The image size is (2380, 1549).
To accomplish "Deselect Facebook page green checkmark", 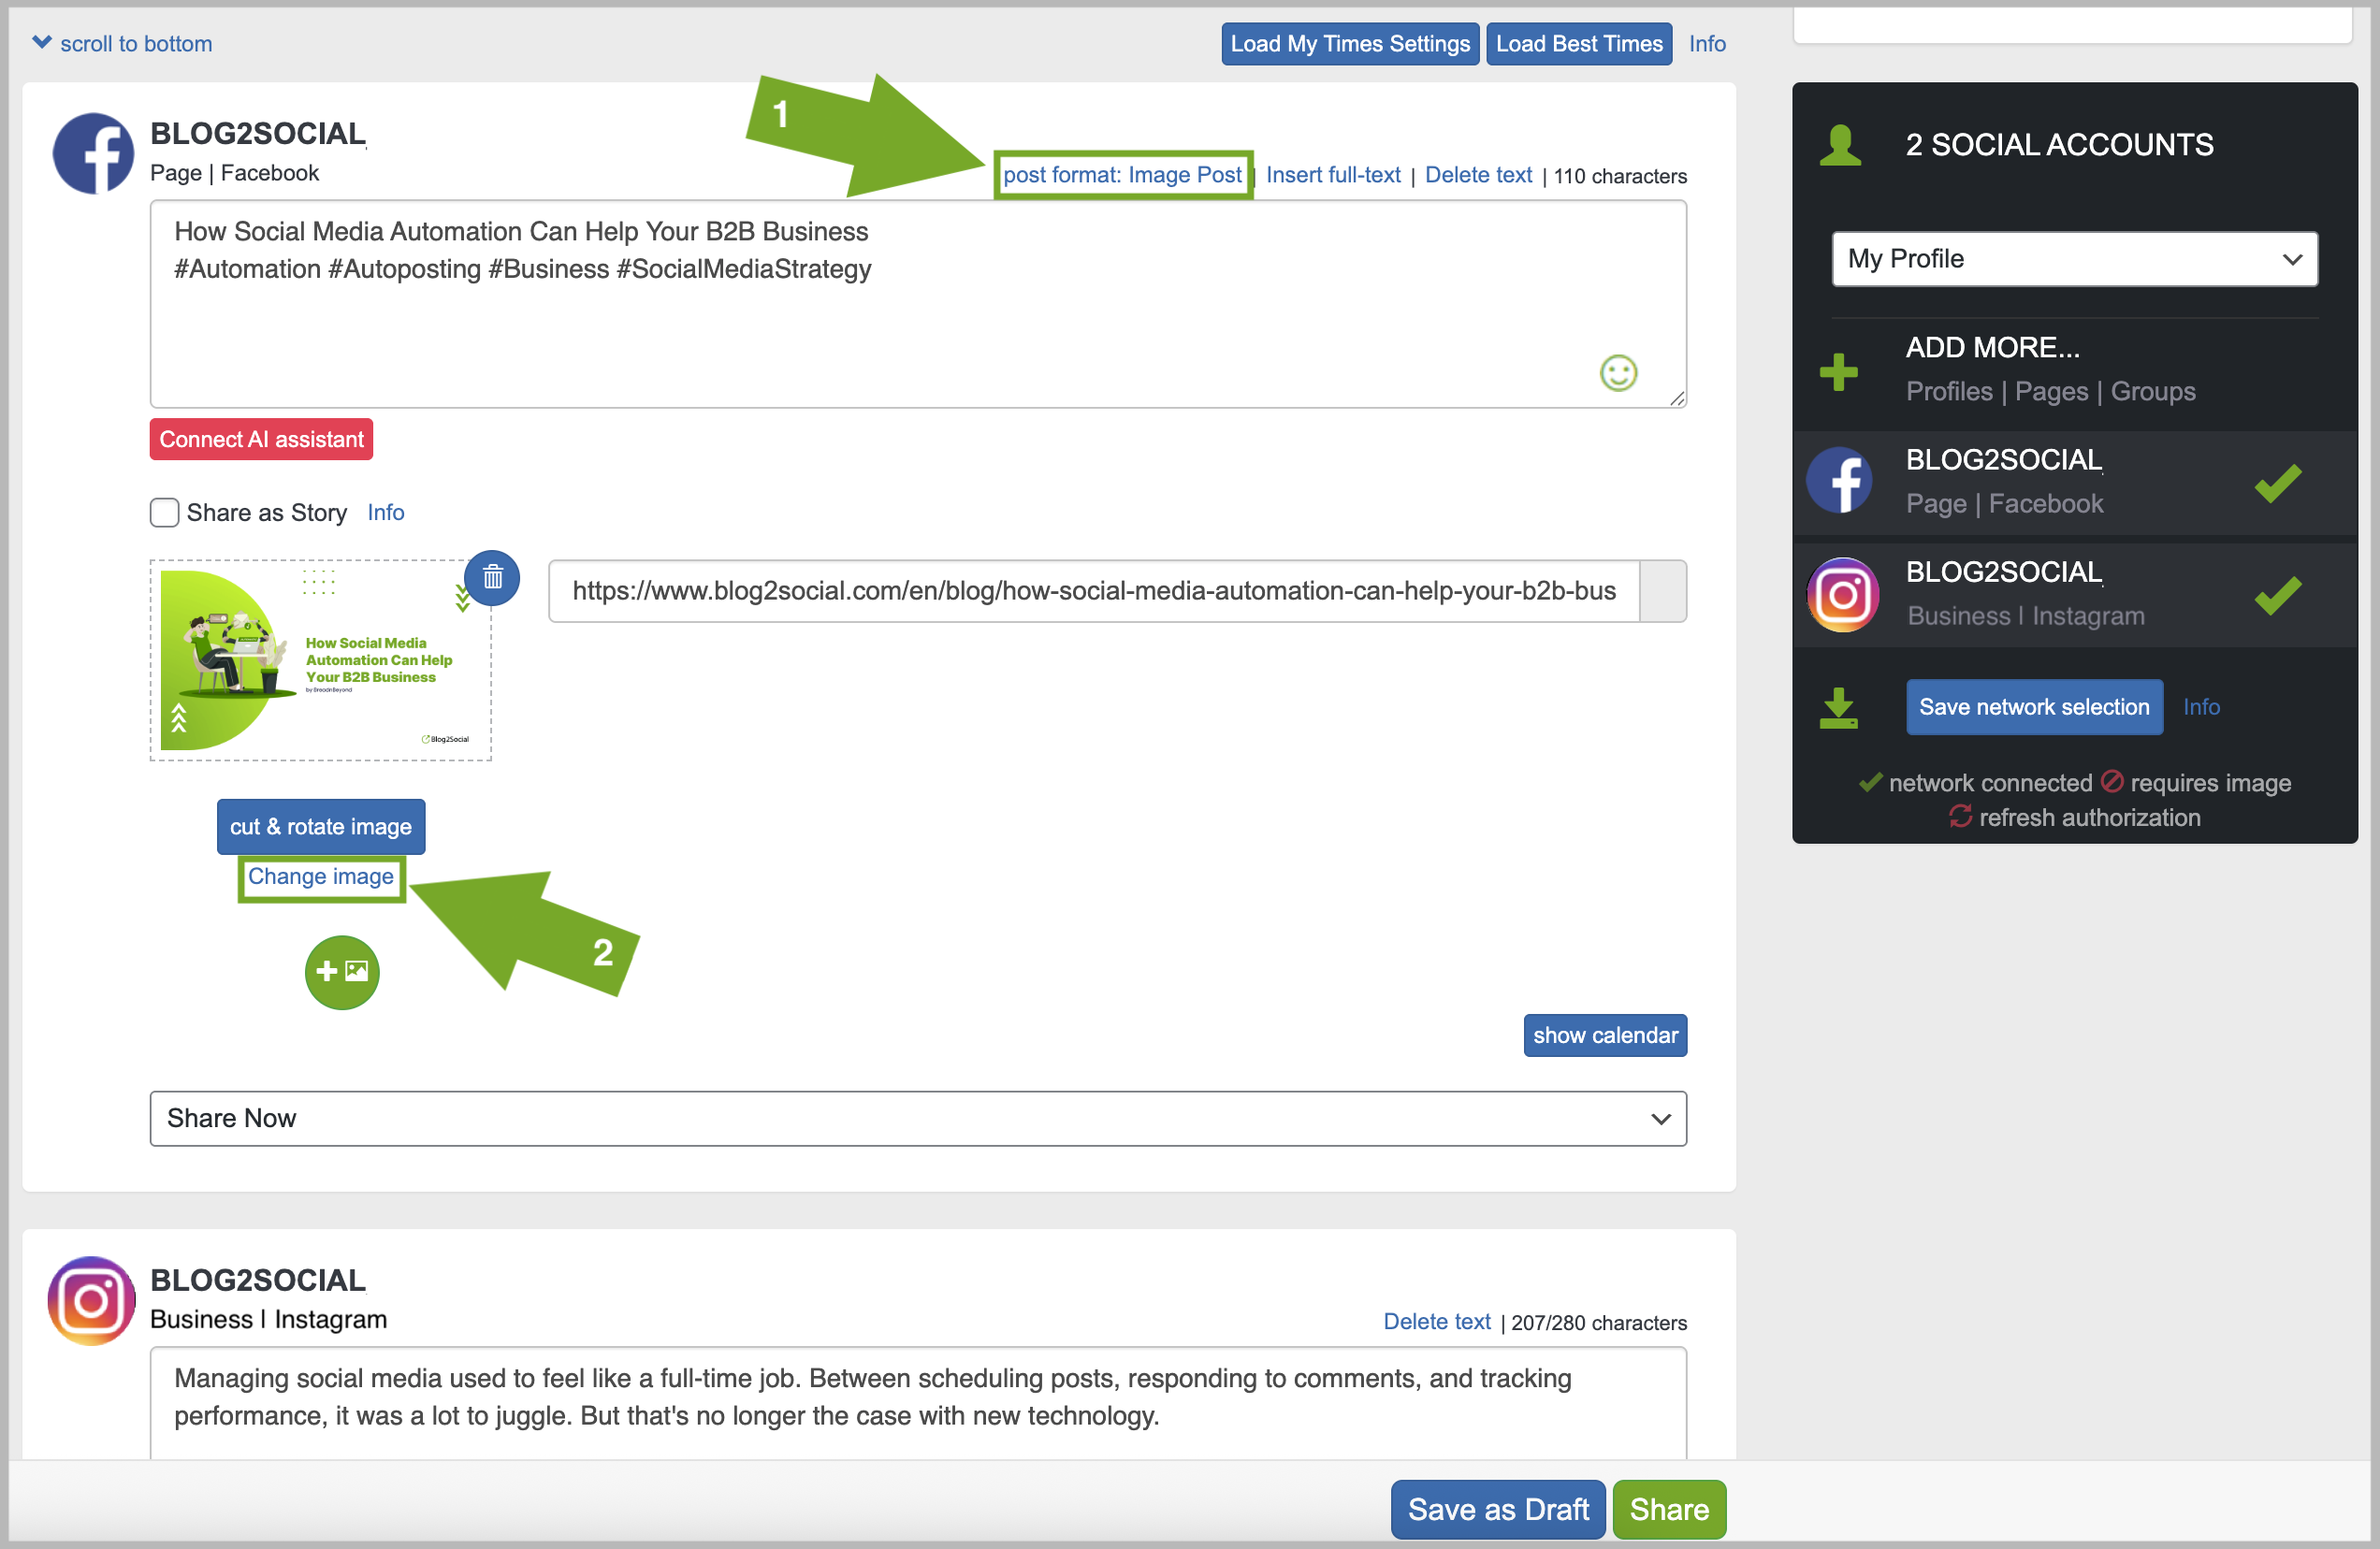I will (2278, 483).
